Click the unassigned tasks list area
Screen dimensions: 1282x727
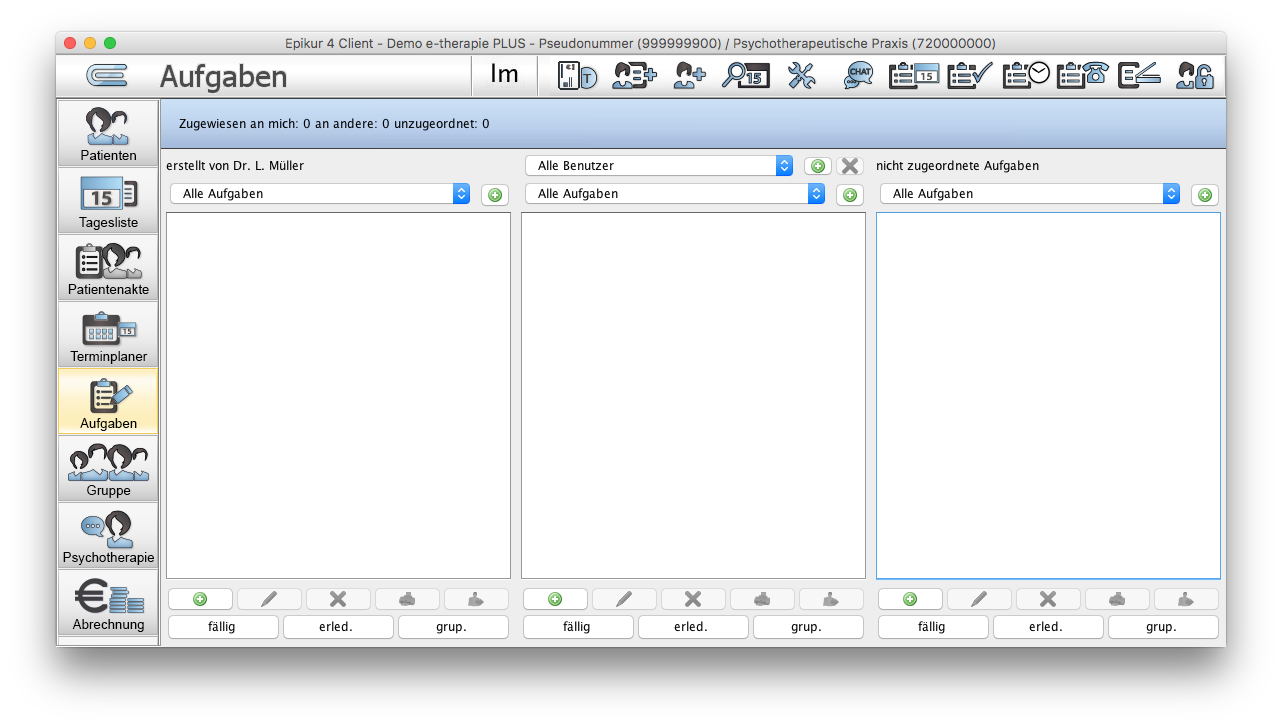coord(1048,395)
